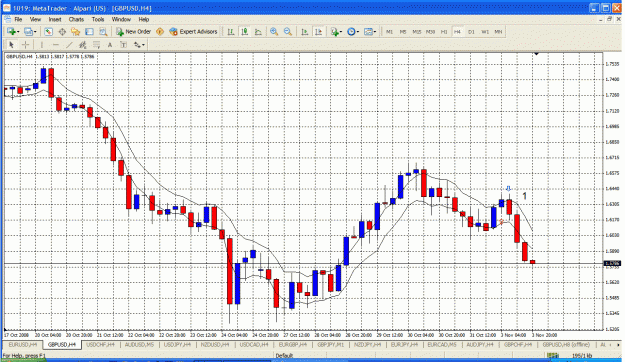Switch to the EURUSD,H4 chart tab
625x362 pixels.
[x=23, y=344]
